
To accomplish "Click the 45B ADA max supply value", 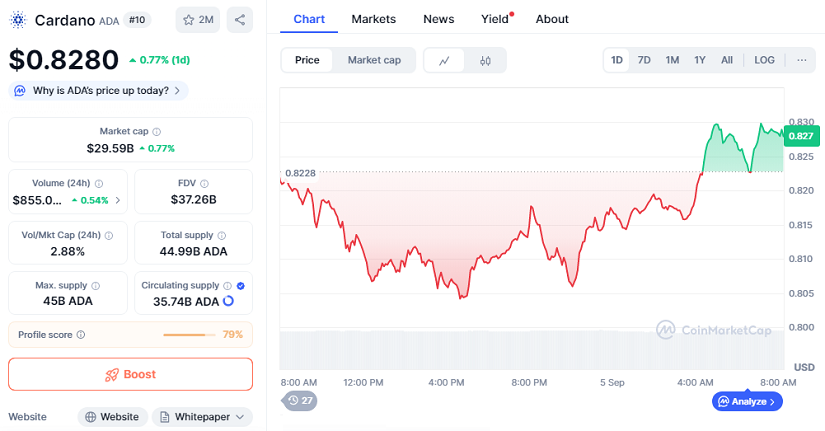I will pos(68,301).
